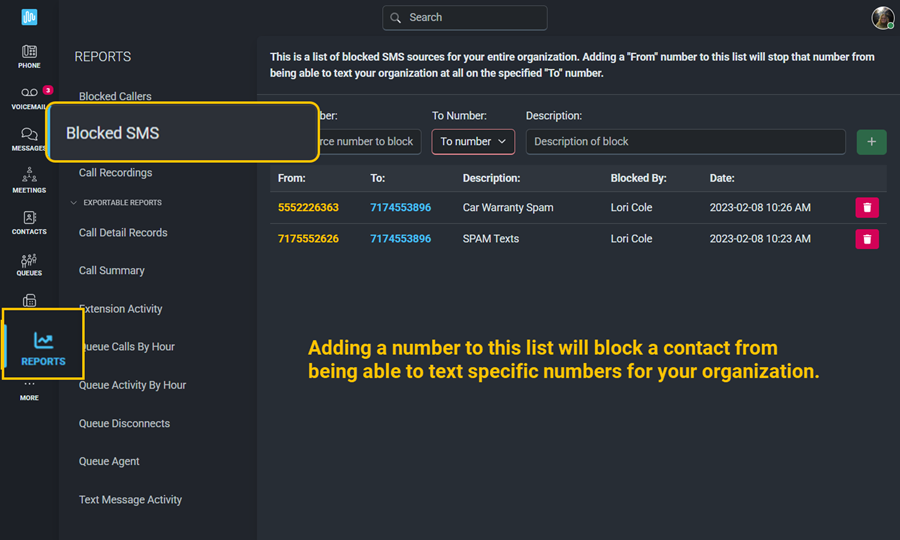The image size is (900, 540).
Task: Open the Call Summary report
Action: (x=112, y=271)
